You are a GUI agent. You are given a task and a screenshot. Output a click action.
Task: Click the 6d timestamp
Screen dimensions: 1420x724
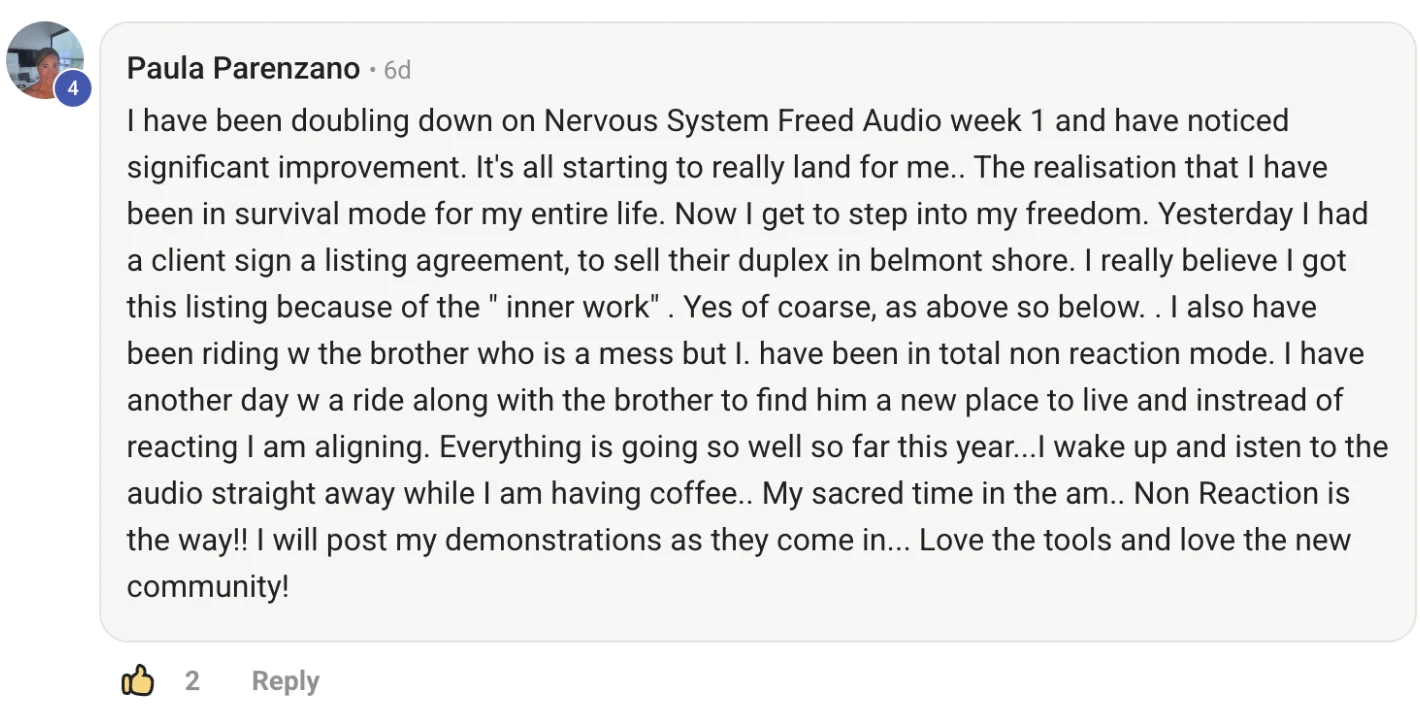point(397,70)
